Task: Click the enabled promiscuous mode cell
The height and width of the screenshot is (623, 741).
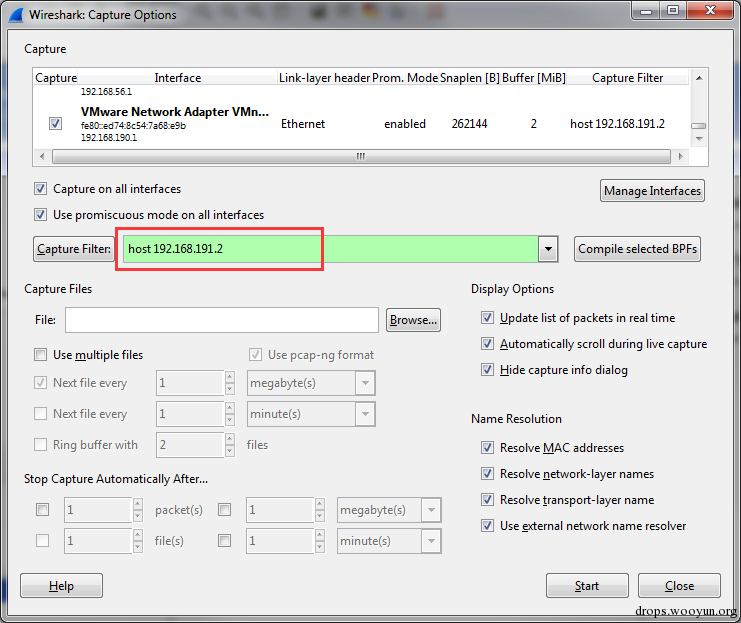Action: point(405,124)
